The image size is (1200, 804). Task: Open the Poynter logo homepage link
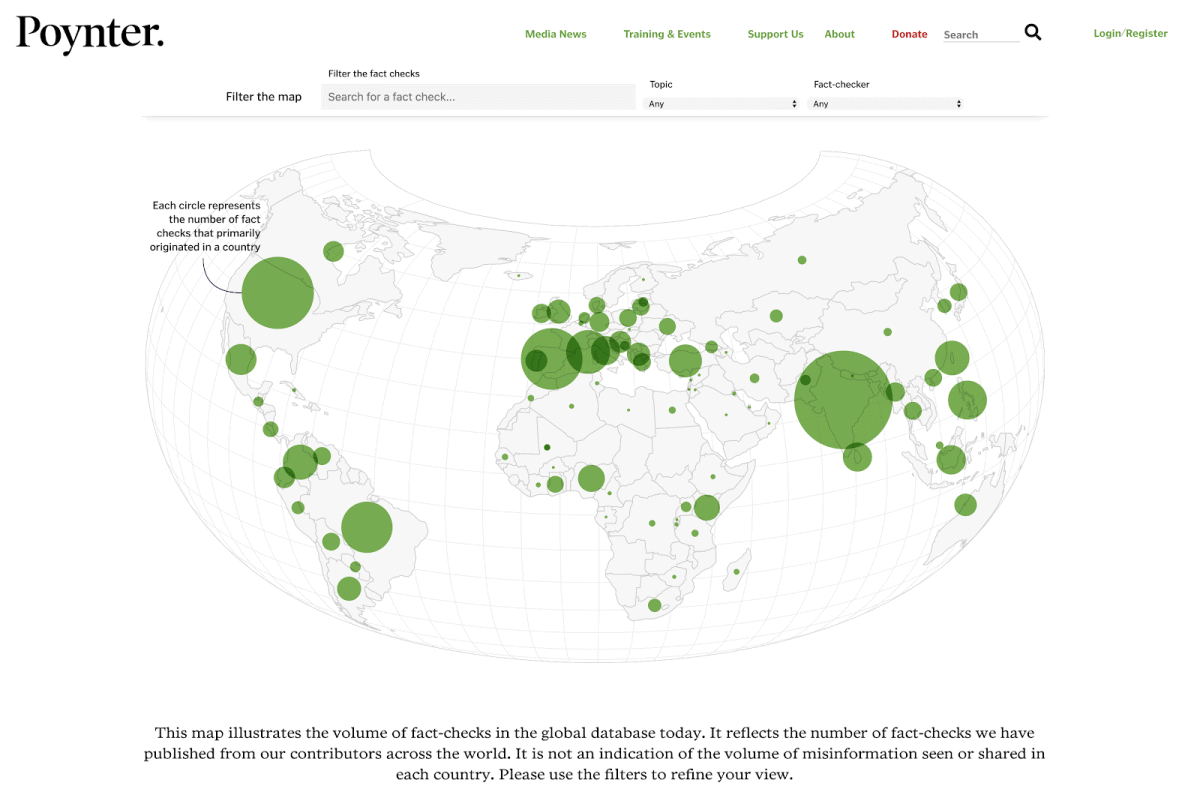[x=90, y=34]
